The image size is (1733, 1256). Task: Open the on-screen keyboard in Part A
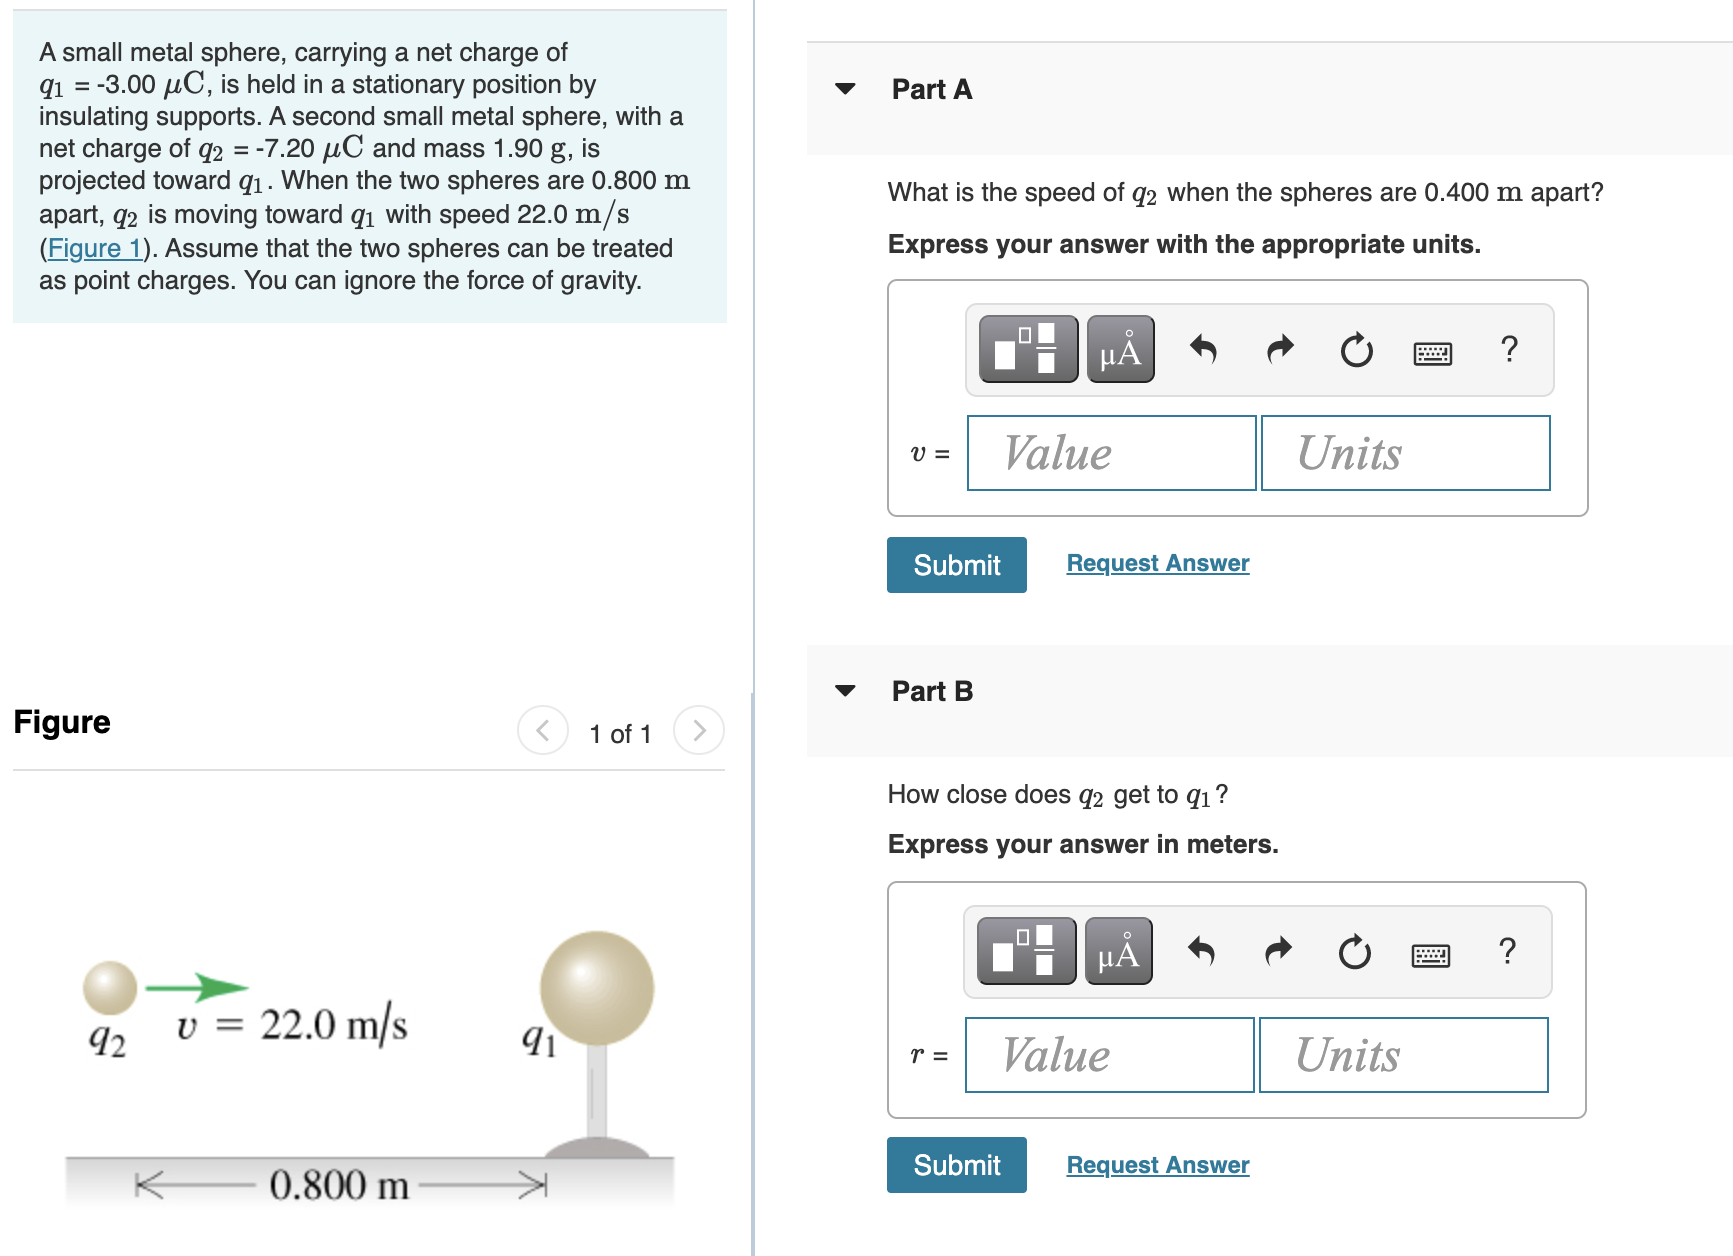[1434, 351]
